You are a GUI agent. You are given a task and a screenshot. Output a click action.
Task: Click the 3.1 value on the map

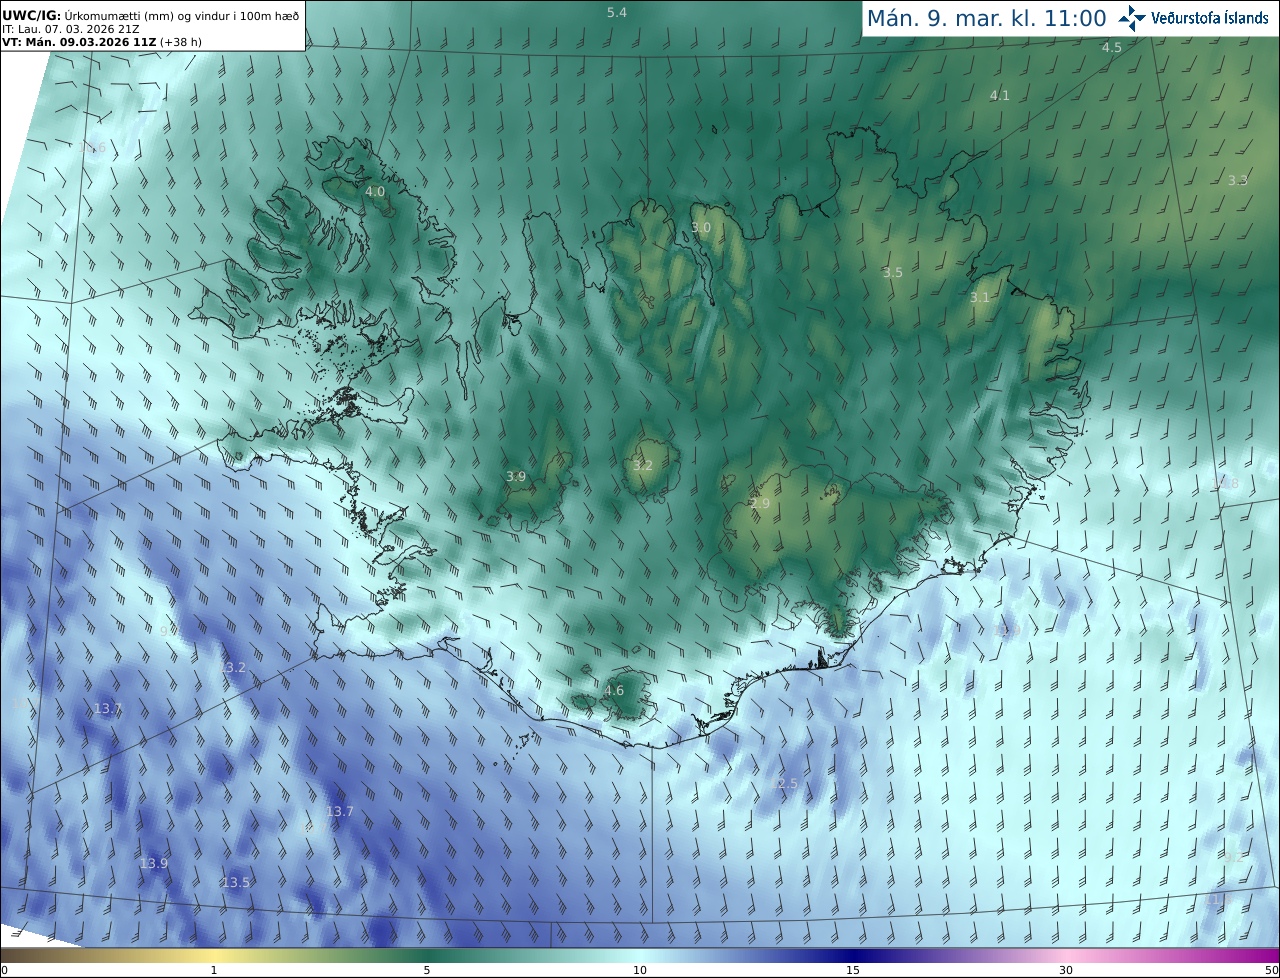coord(980,297)
